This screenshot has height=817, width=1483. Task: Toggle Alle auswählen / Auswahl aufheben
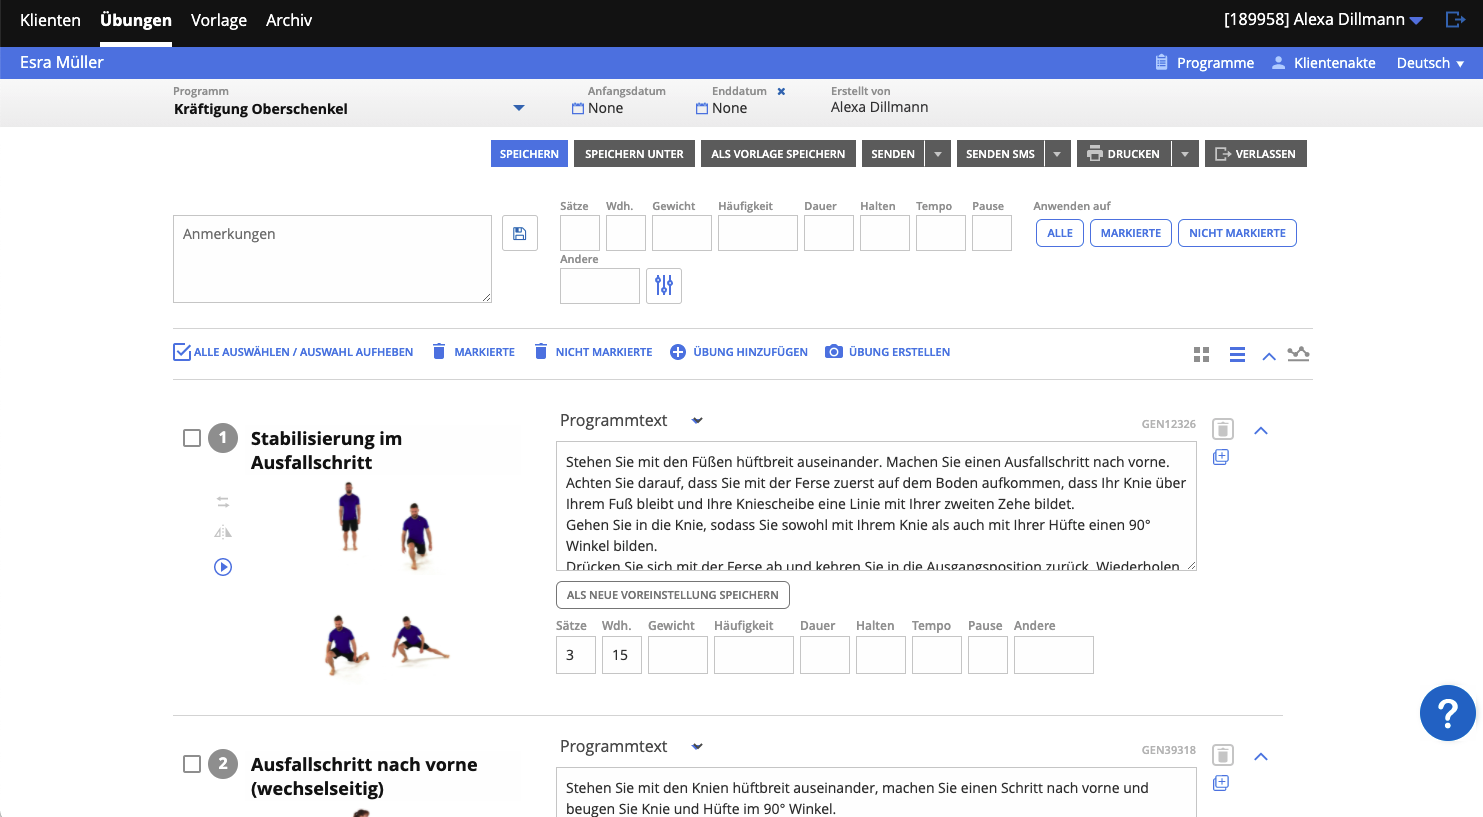point(182,351)
